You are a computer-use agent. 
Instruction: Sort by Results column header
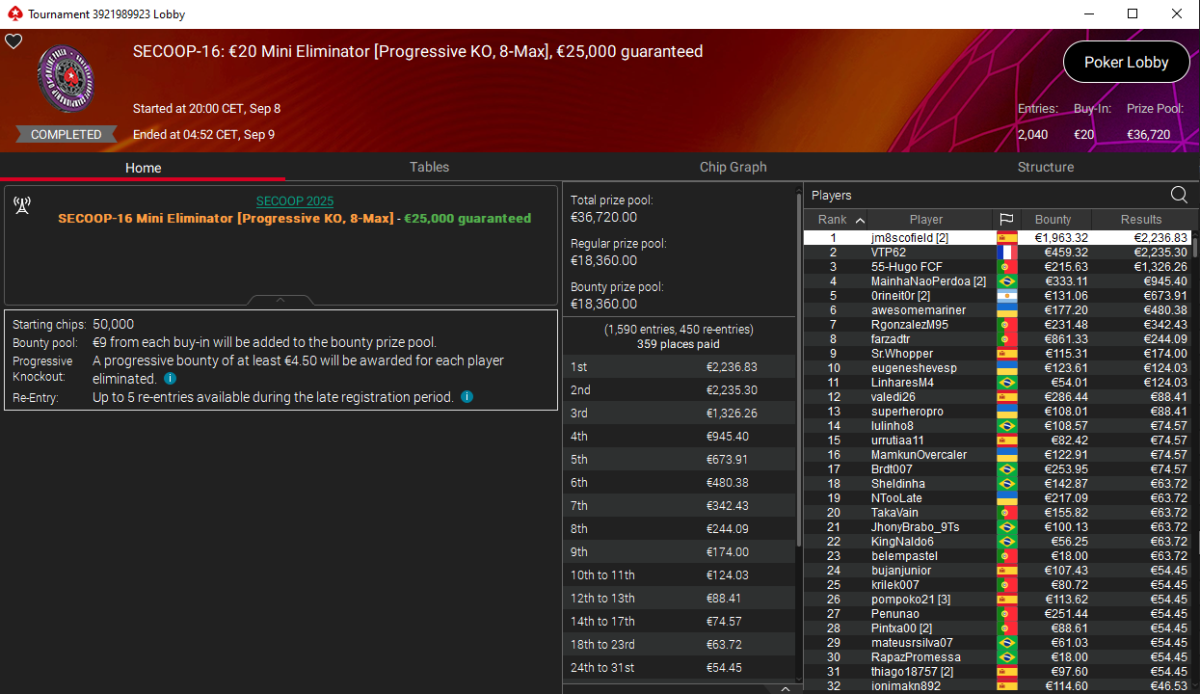[x=1141, y=219]
